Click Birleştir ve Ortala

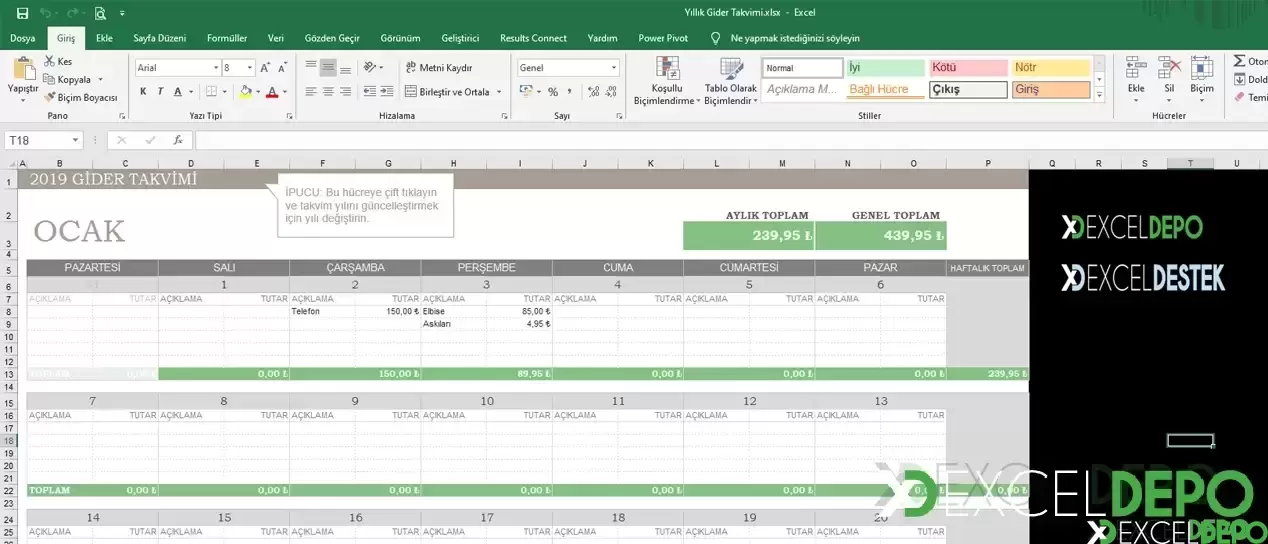click(447, 92)
